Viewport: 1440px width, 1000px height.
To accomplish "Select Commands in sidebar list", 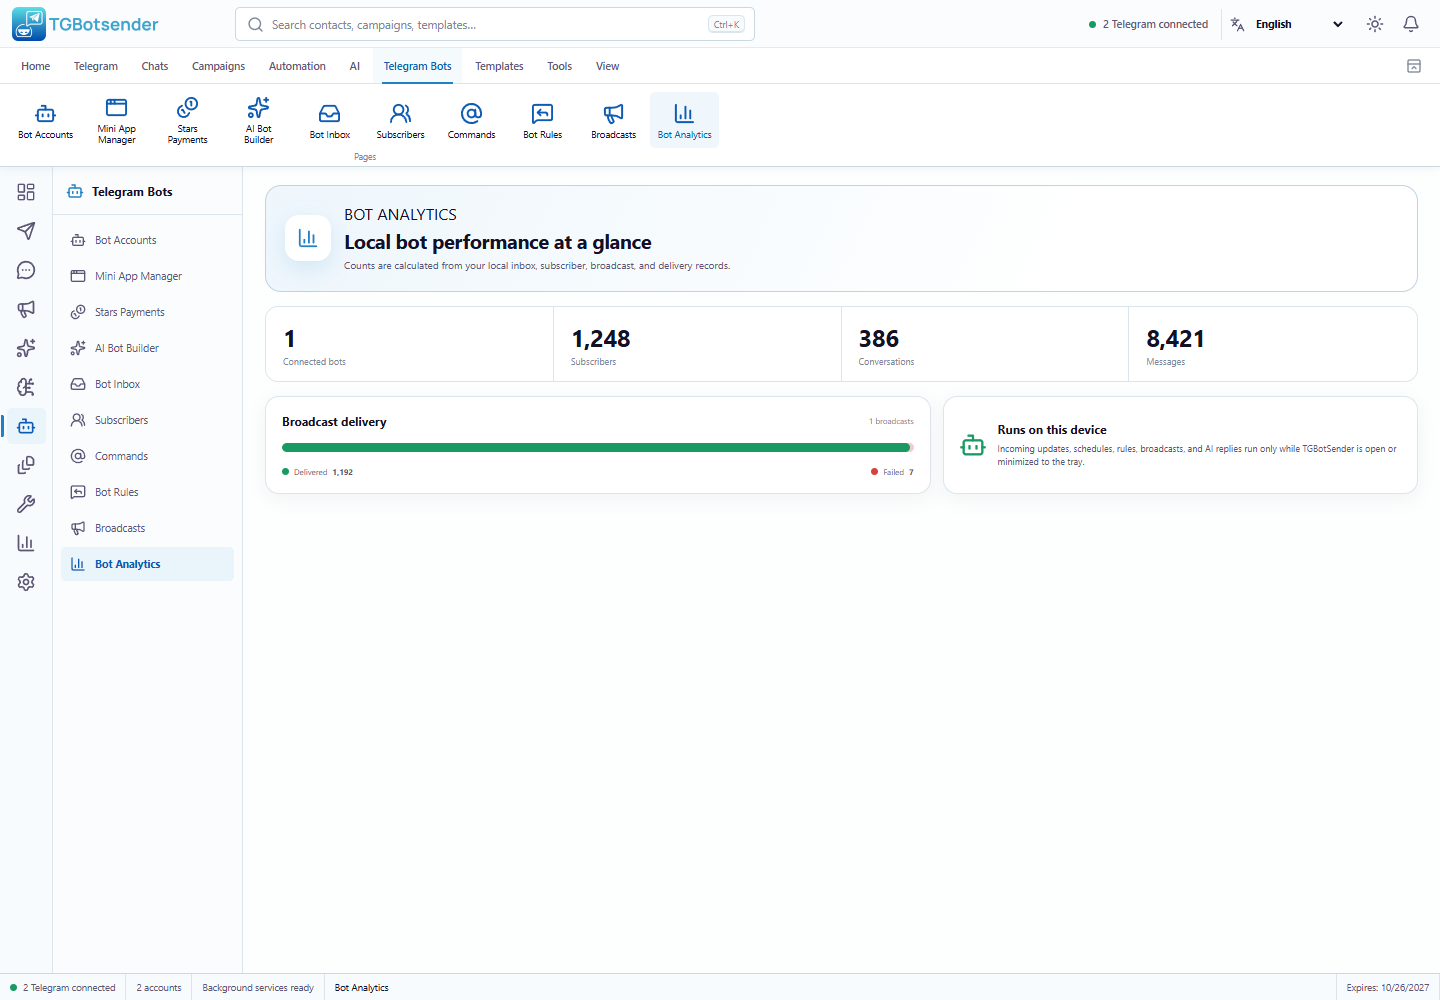I will tap(147, 456).
